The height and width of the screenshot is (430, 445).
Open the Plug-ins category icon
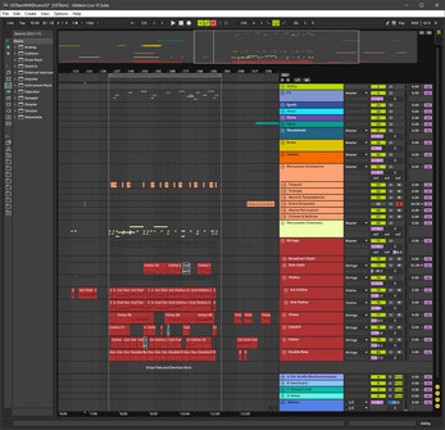tap(8, 111)
